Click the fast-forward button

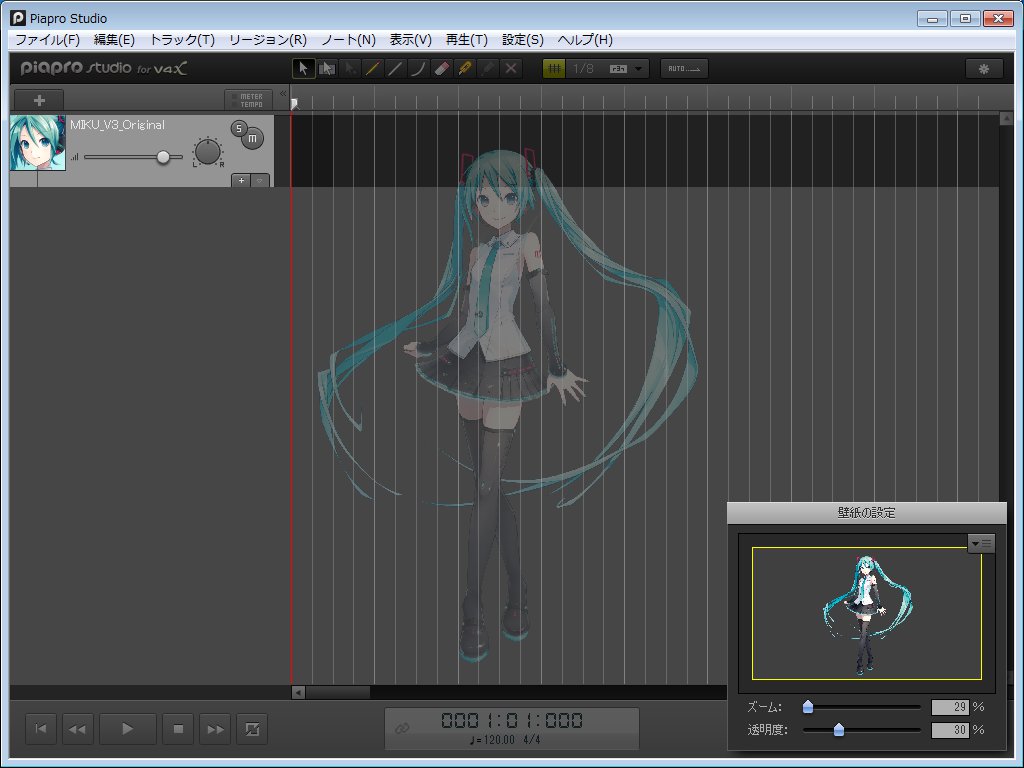coord(215,729)
